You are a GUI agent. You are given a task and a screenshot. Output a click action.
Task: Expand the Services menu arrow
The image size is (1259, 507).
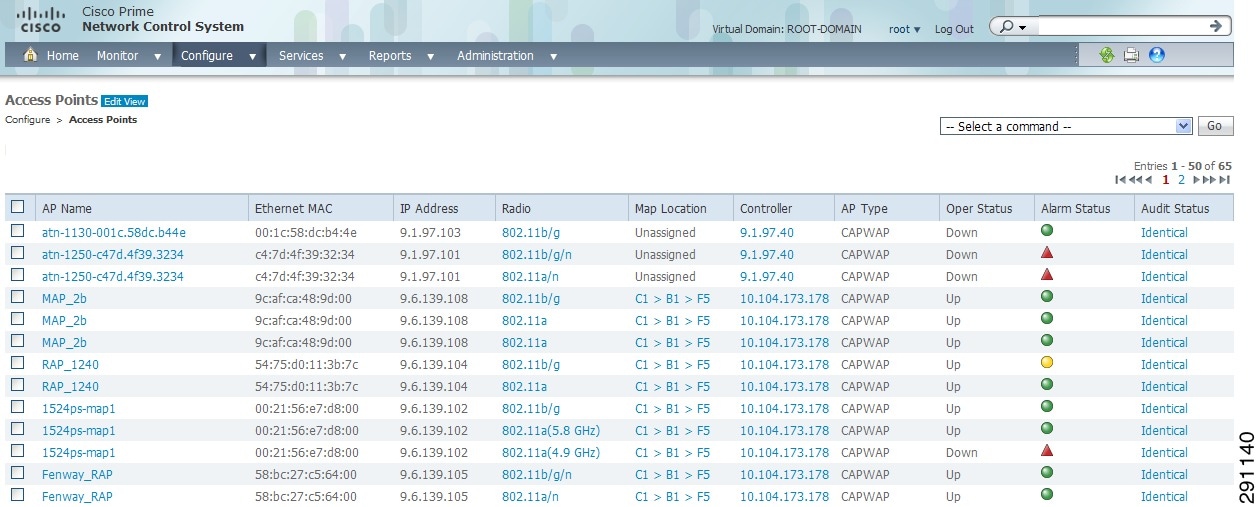343,56
